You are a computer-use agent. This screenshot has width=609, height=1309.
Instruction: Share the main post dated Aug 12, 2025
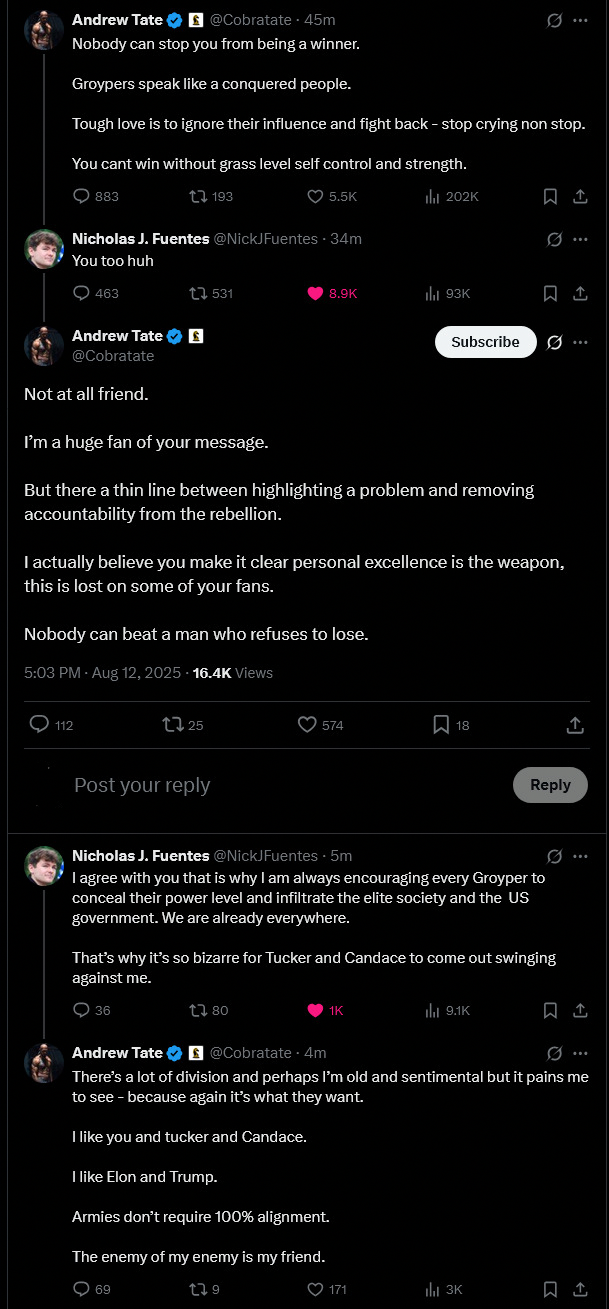575,725
